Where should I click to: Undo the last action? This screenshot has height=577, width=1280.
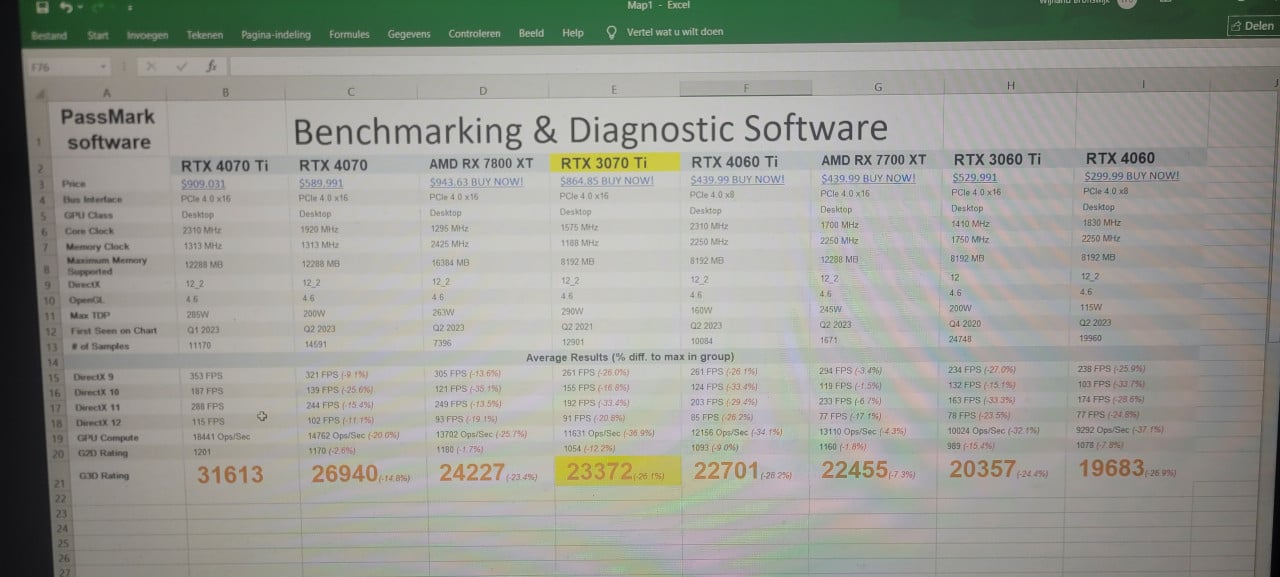tap(65, 7)
